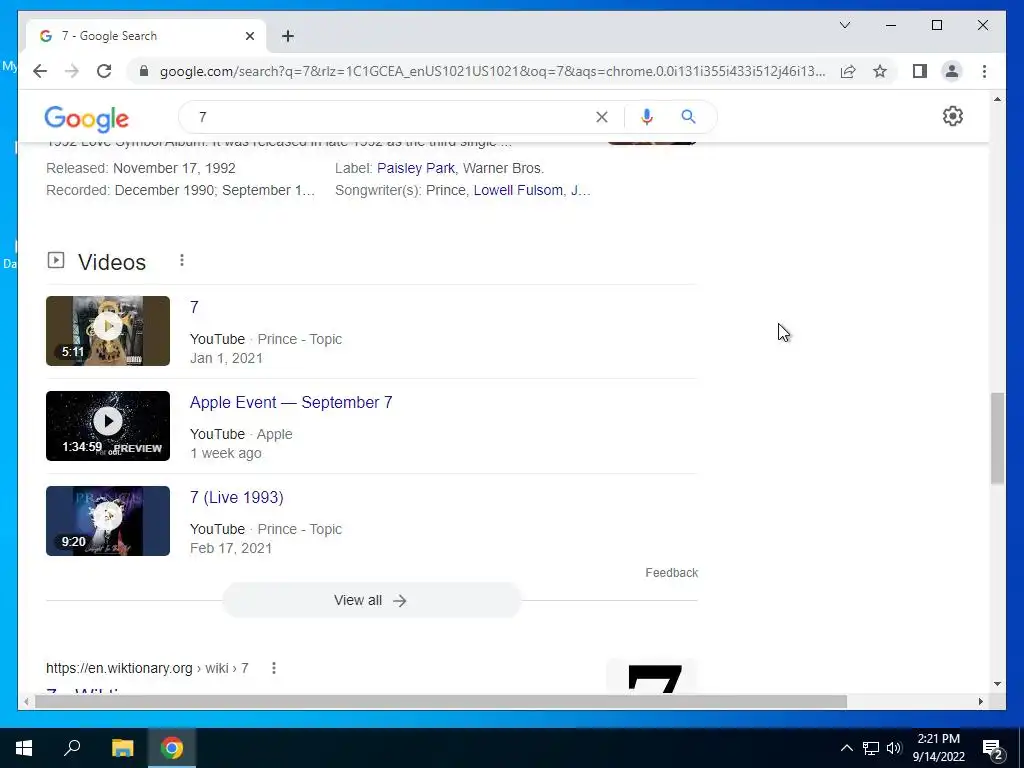
Task: Open the wiktionary result three-dot menu
Action: coord(274,668)
